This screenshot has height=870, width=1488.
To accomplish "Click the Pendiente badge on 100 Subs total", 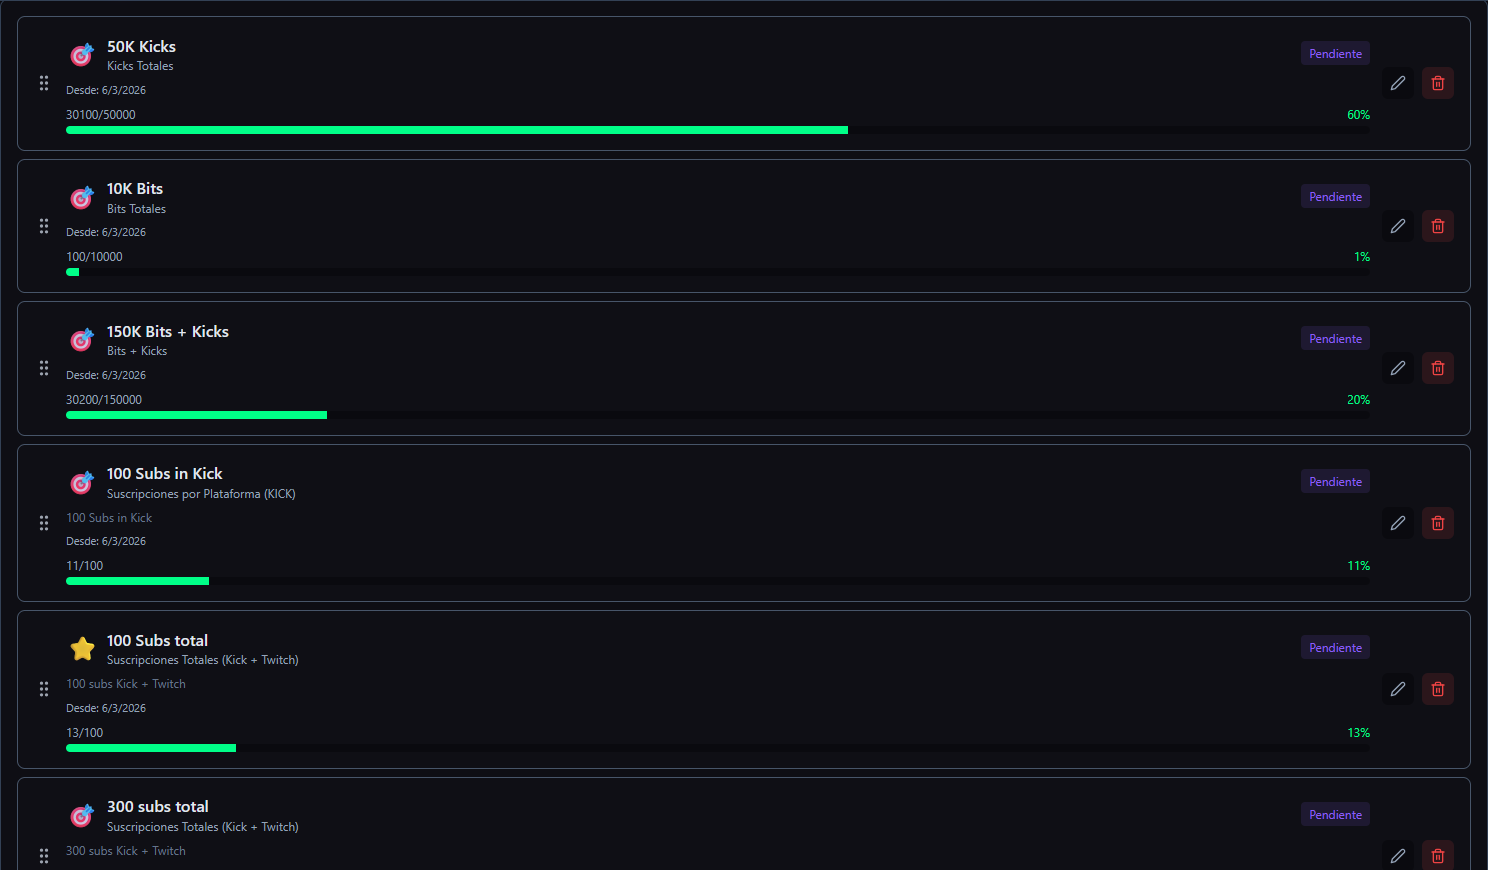I will point(1334,647).
